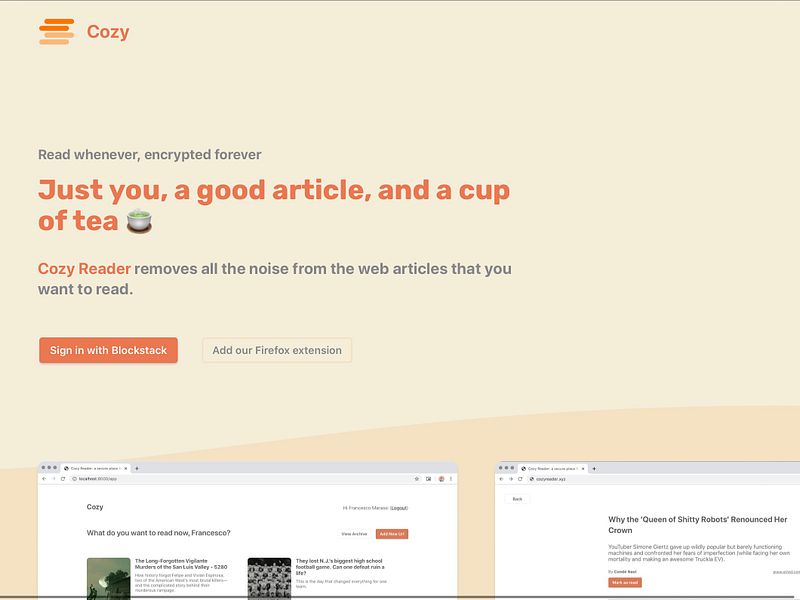The width and height of the screenshot is (800, 600).
Task: Click 'View Archive' in left mockup
Action: click(x=354, y=534)
